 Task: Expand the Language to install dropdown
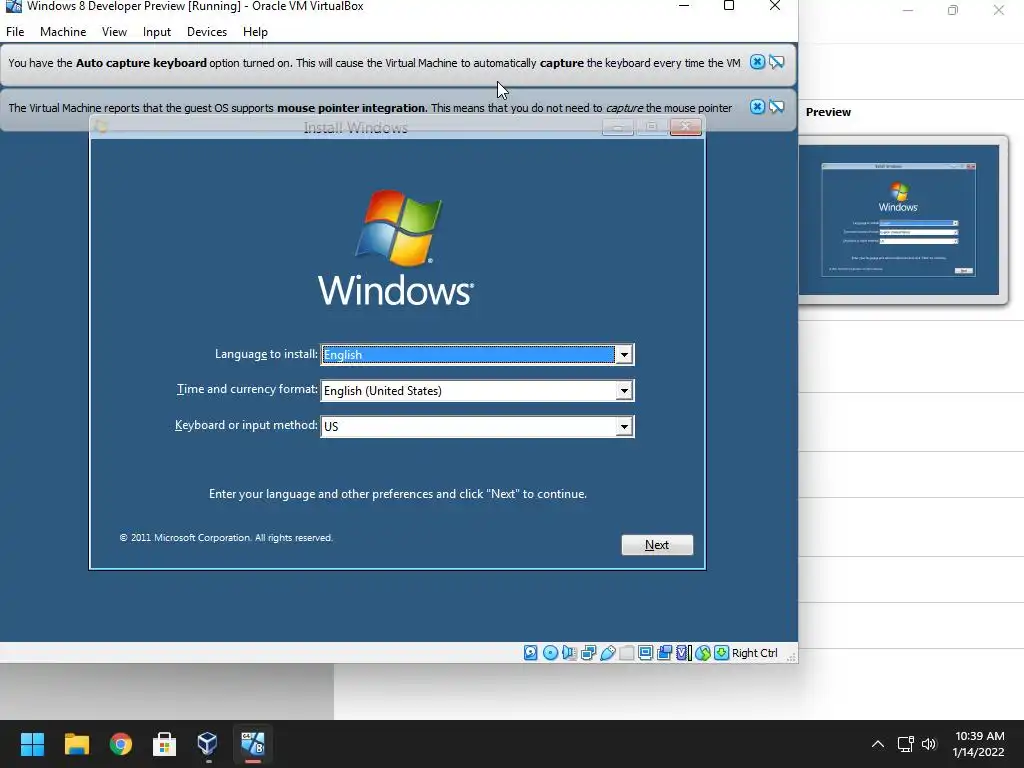[x=624, y=355]
